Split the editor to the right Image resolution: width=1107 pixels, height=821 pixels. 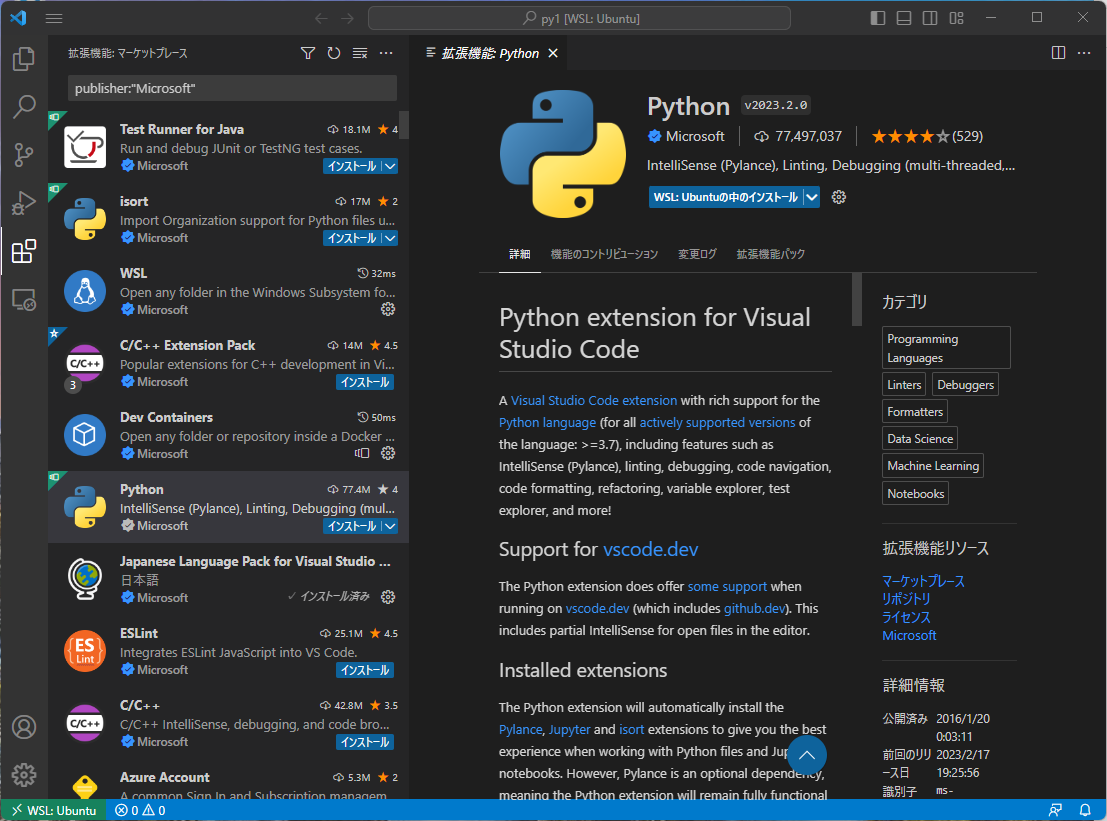[x=1058, y=52]
